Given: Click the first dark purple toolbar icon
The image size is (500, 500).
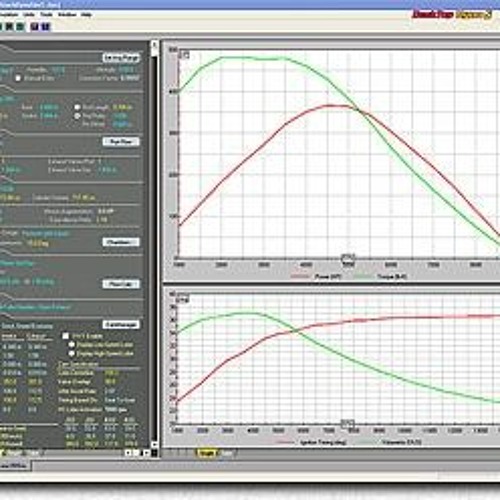Looking at the screenshot, I should [x=35, y=27].
